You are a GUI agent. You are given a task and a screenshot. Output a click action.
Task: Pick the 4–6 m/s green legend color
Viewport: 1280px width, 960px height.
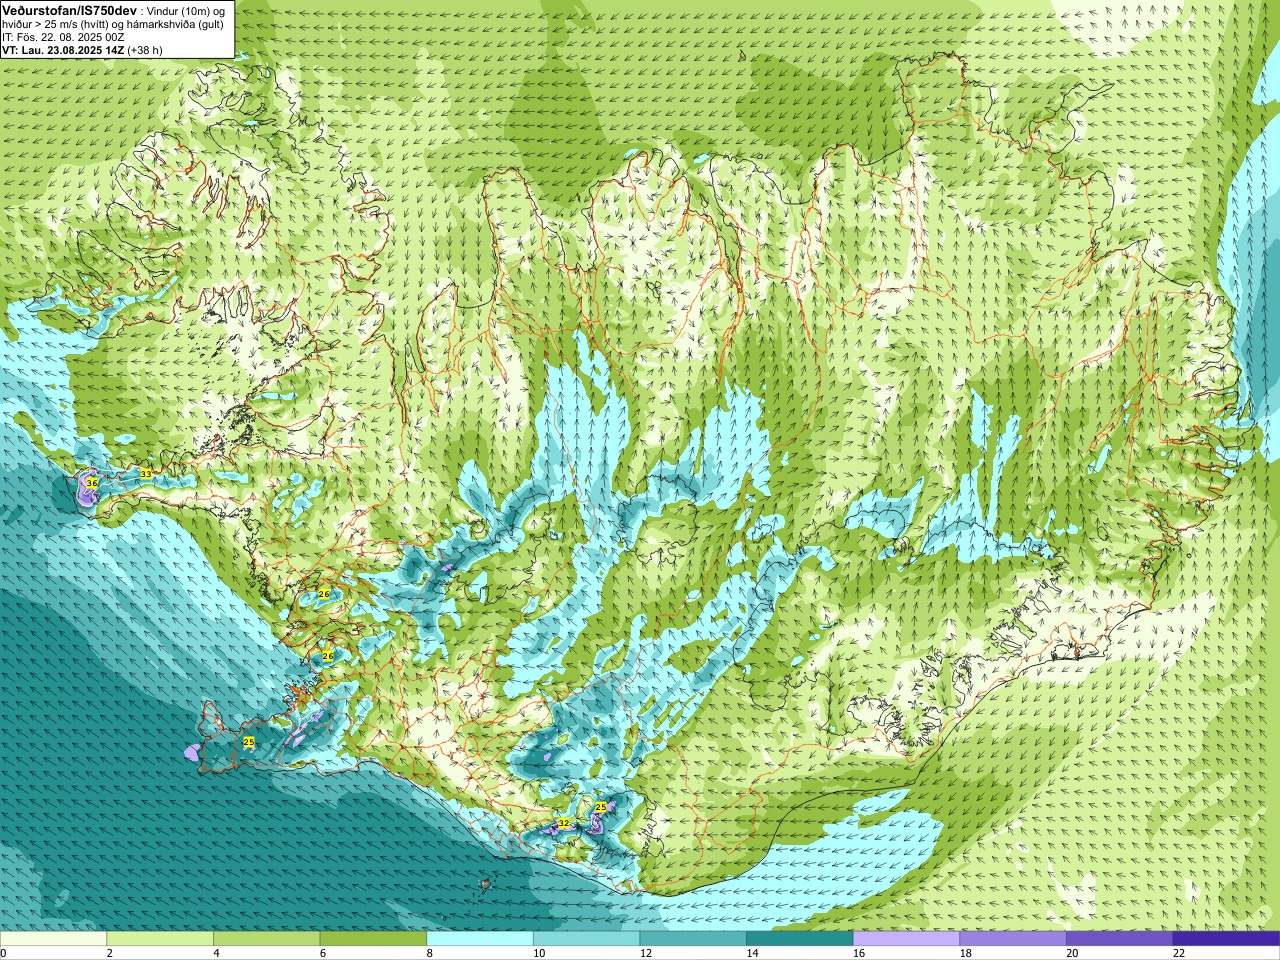[266, 939]
